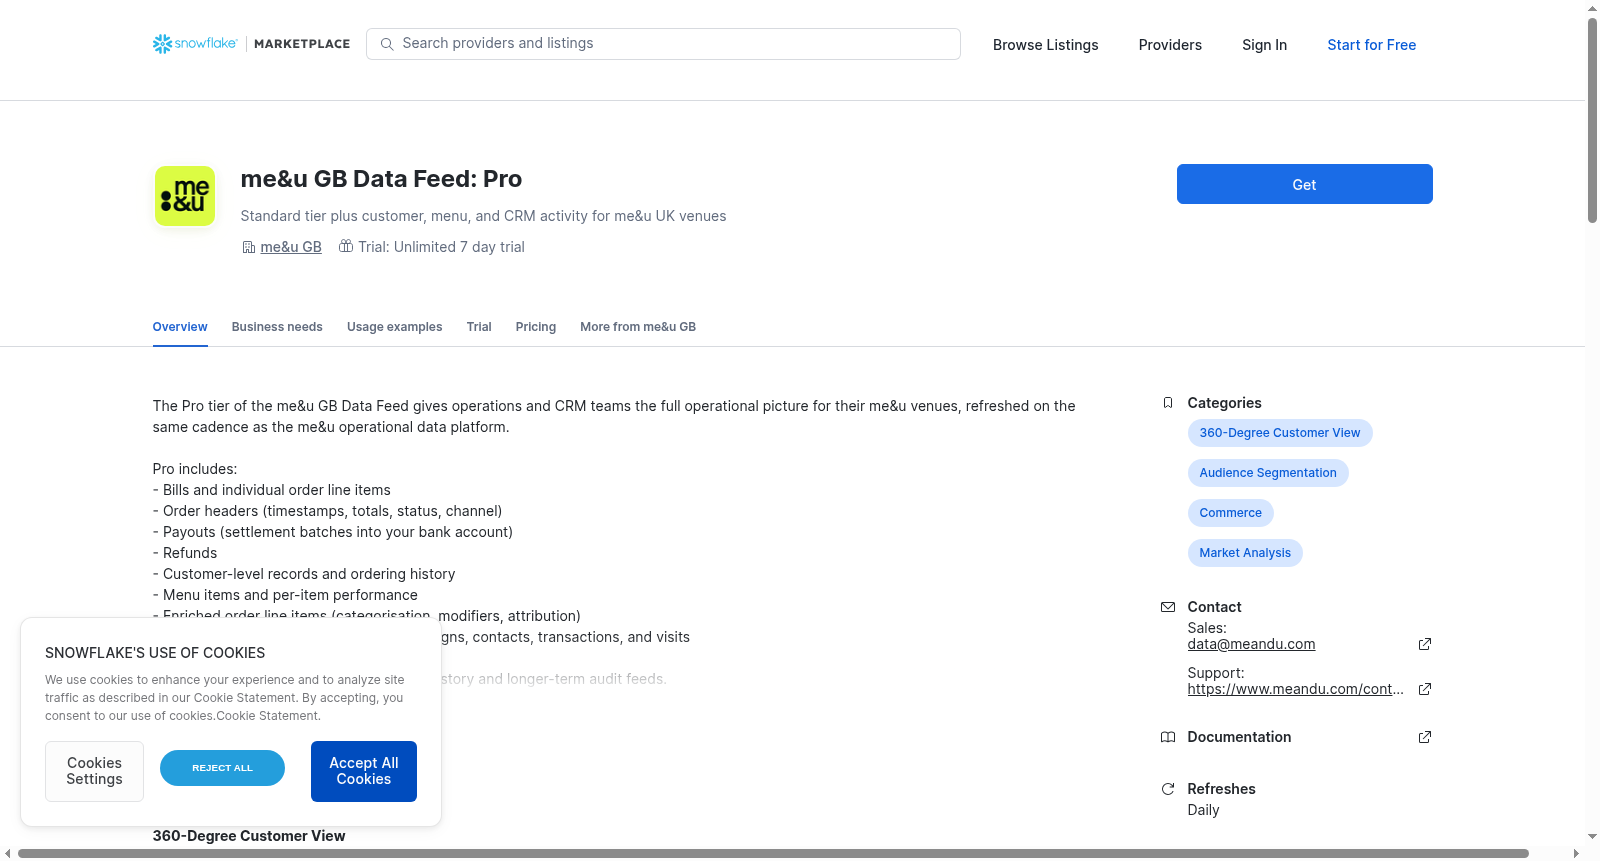Select Market Analysis category tag
1600x861 pixels.
point(1245,553)
